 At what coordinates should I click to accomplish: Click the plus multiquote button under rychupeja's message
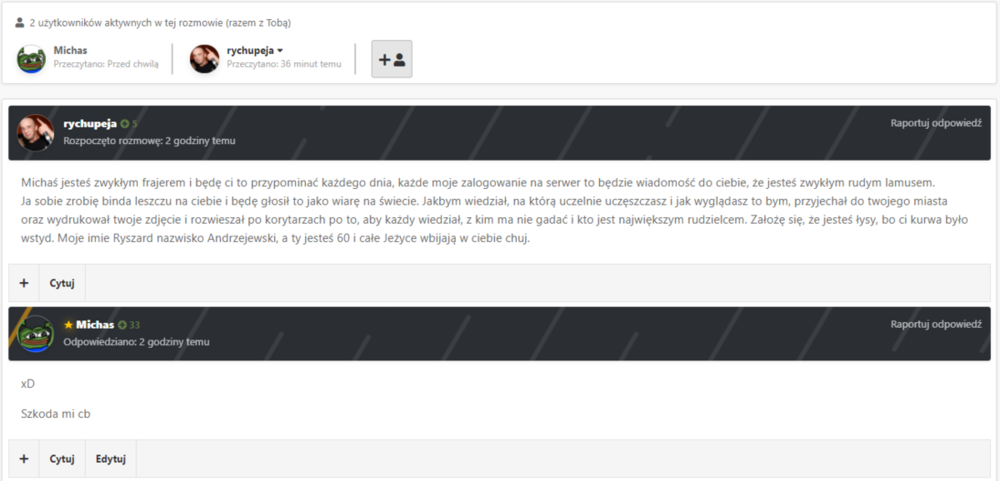pos(24,283)
